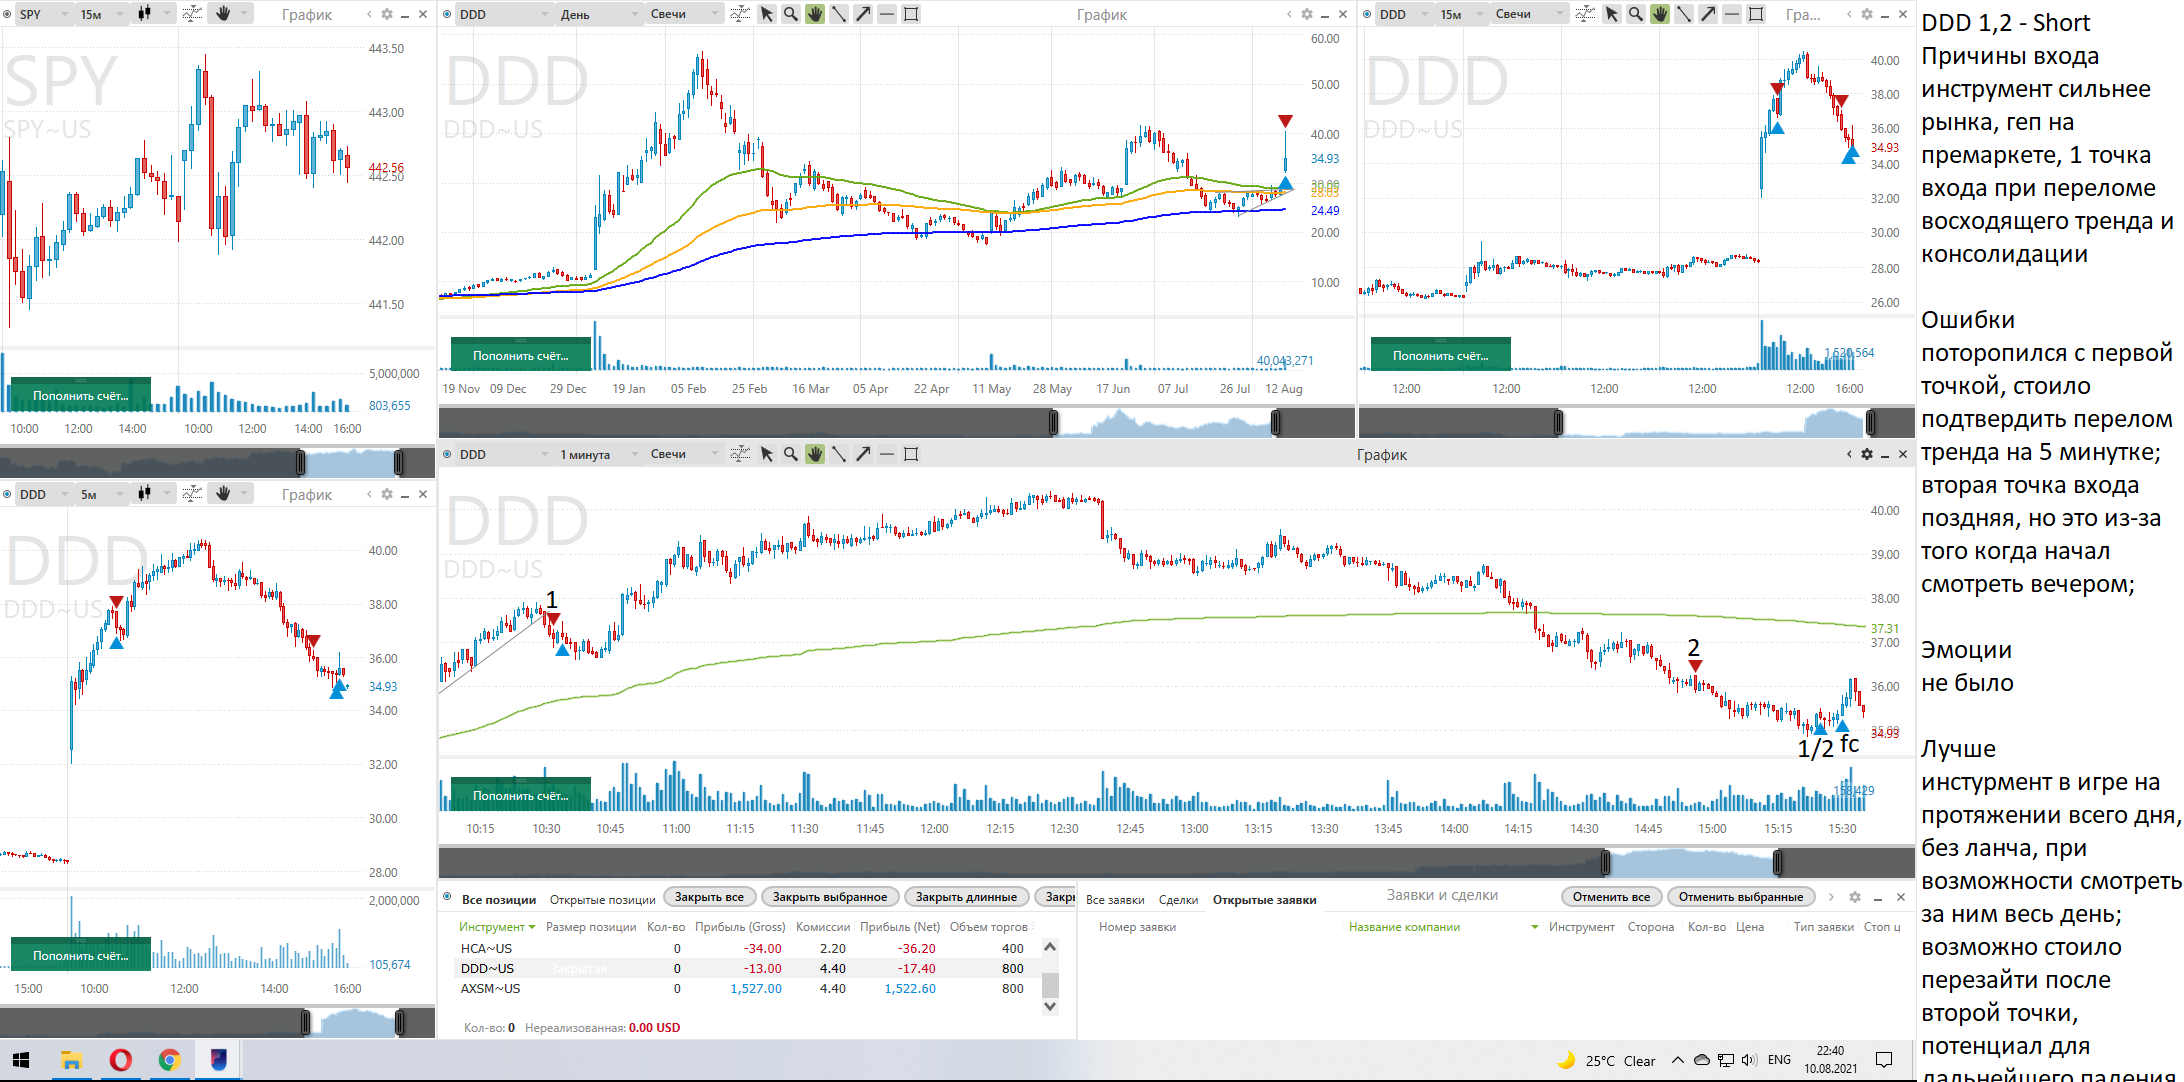The width and height of the screenshot is (2184, 1082).
Task: Select trend line tool in DDD daily chart
Action: click(839, 14)
